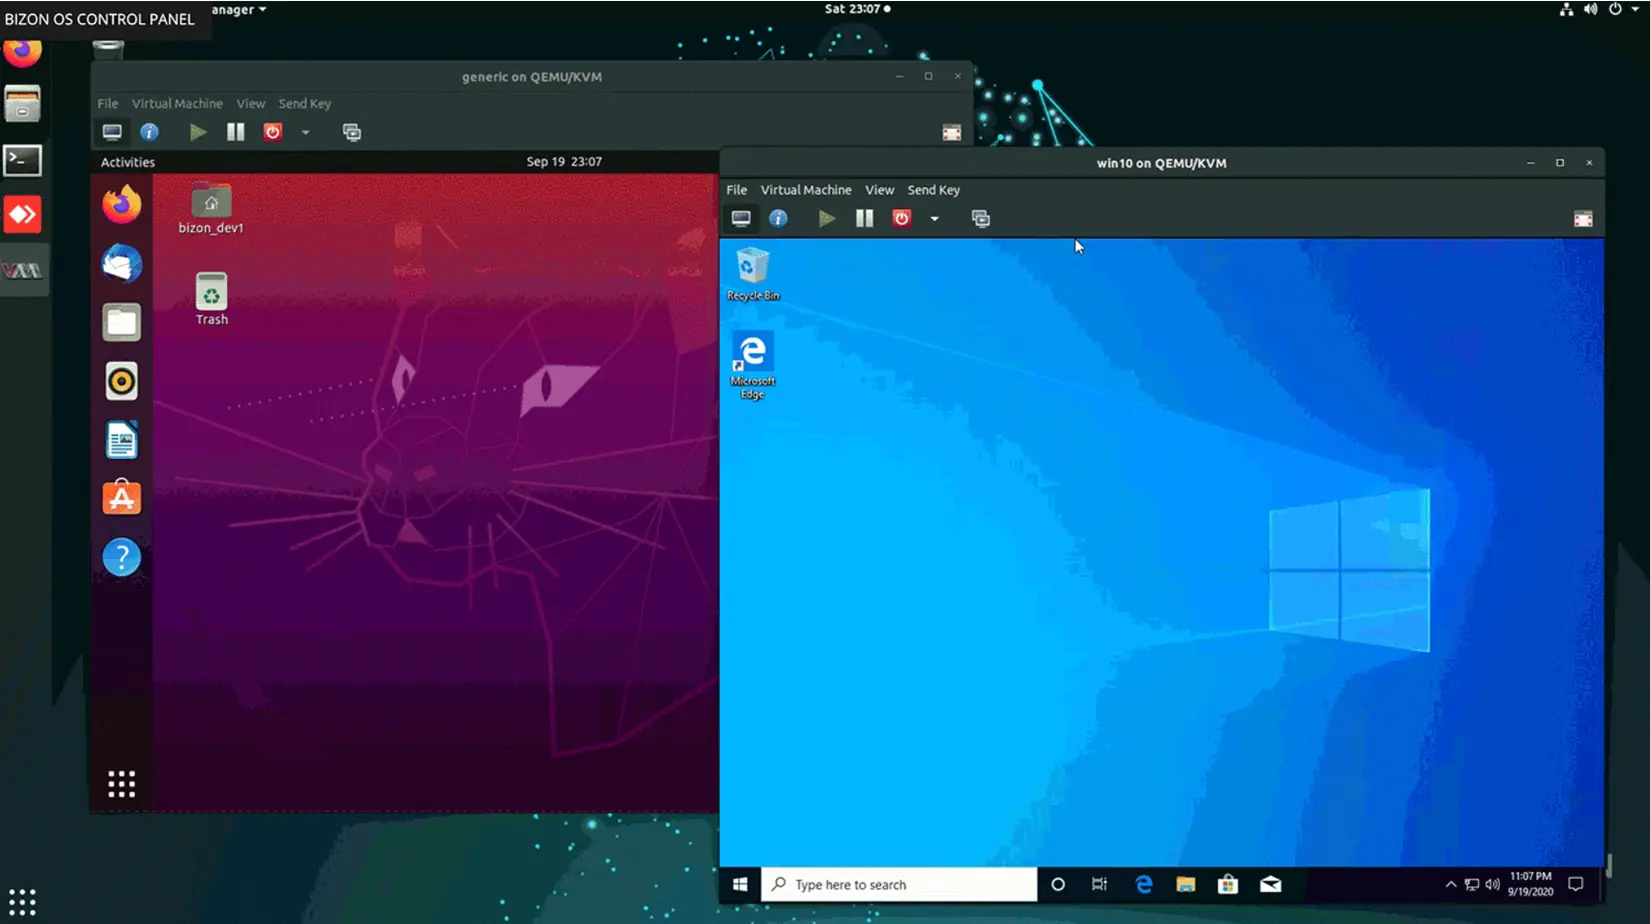1650x924 pixels.
Task: Open hardware details for the win10 VM
Action: point(778,218)
